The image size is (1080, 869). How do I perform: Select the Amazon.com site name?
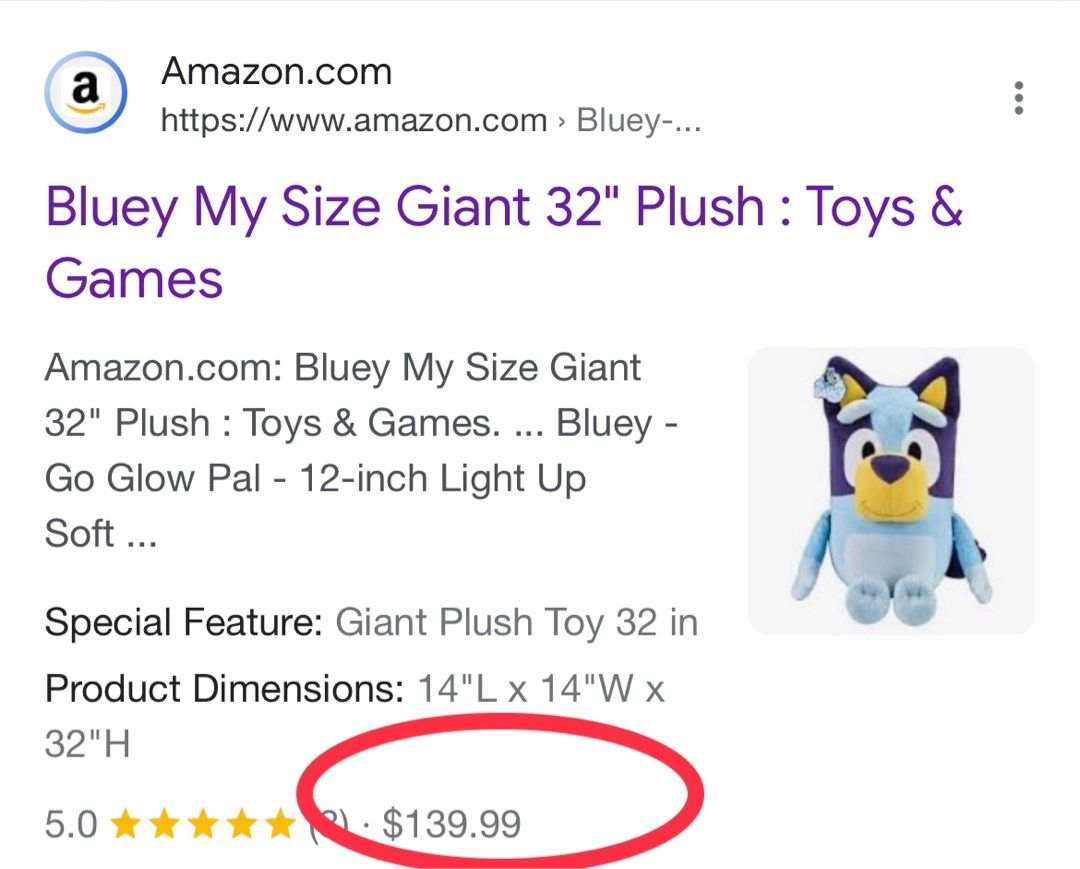[x=276, y=72]
